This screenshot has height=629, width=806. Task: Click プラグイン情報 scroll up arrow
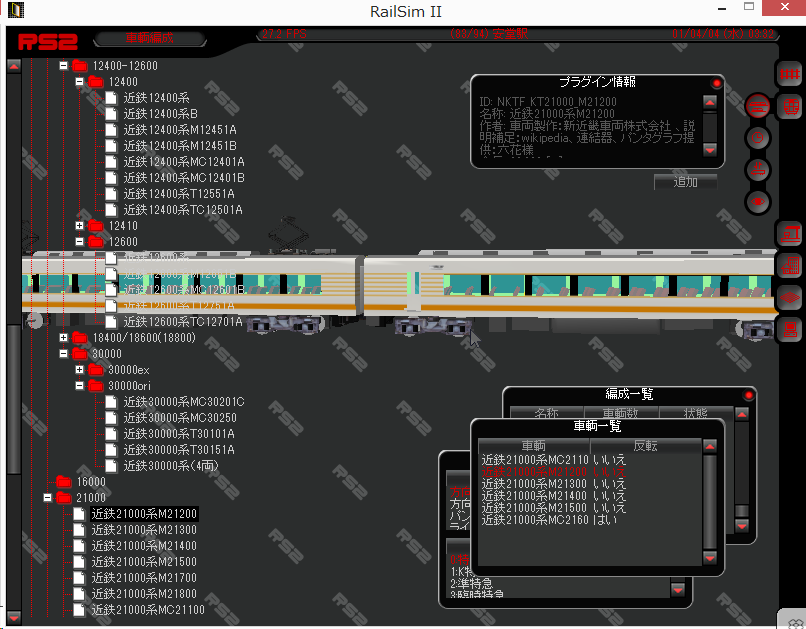point(709,102)
